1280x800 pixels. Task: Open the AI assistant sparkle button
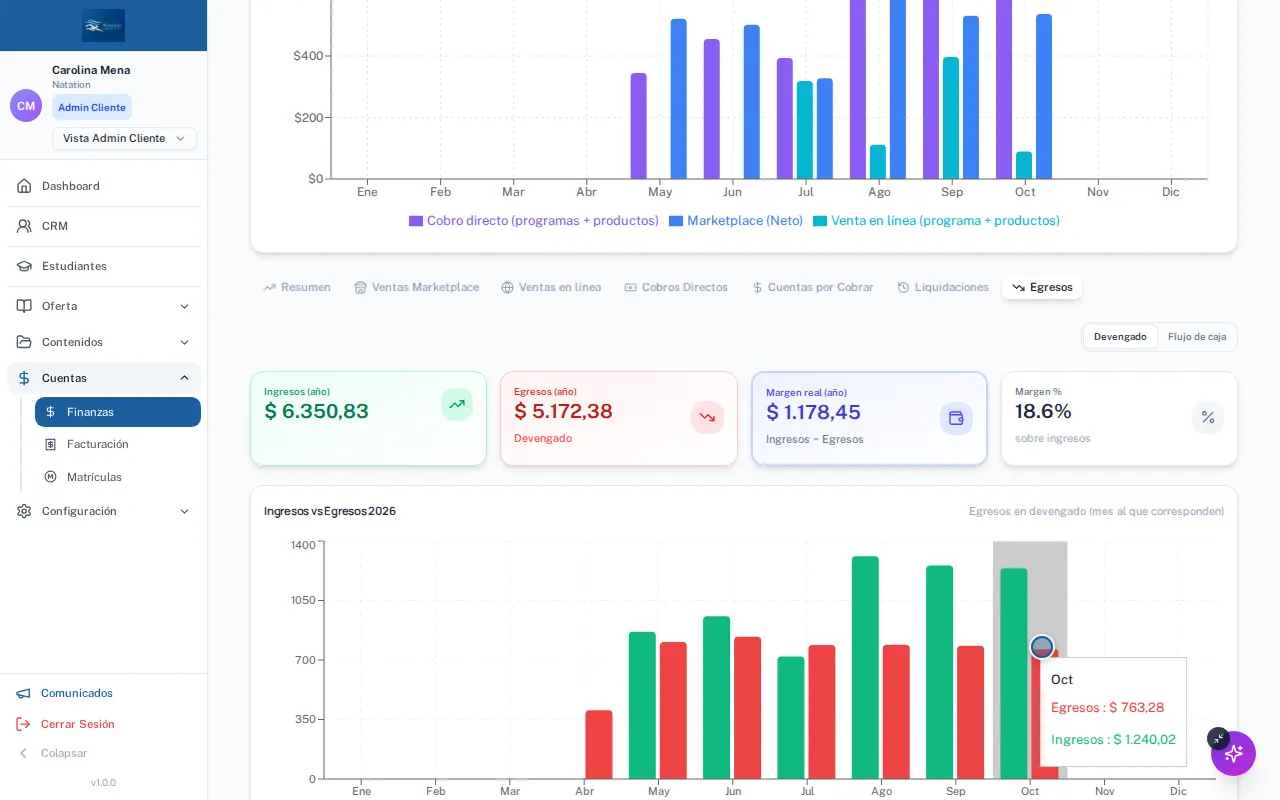(x=1233, y=753)
